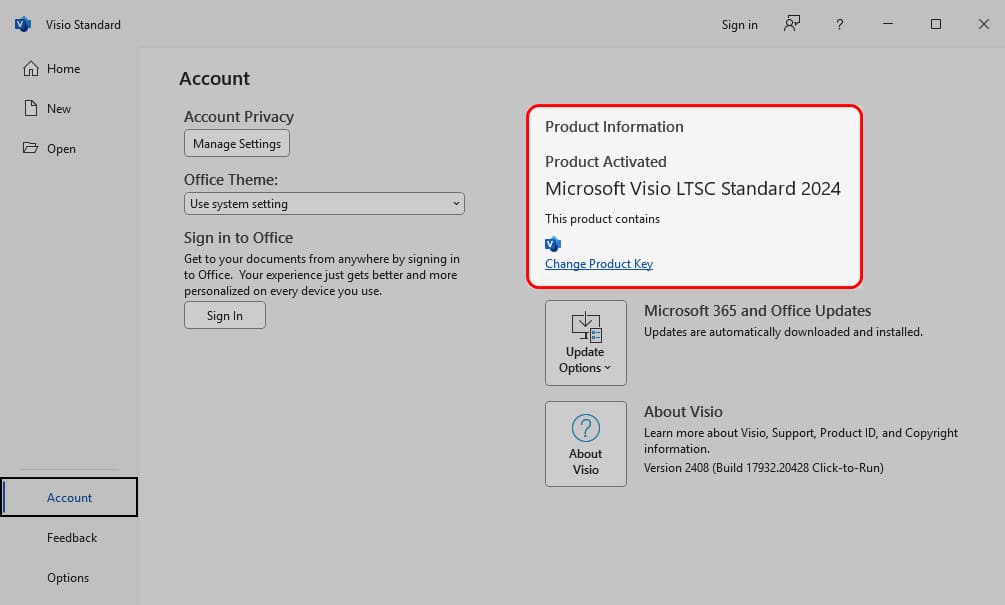Image resolution: width=1005 pixels, height=605 pixels.
Task: Open the feedback person icon in title bar
Action: pos(792,24)
